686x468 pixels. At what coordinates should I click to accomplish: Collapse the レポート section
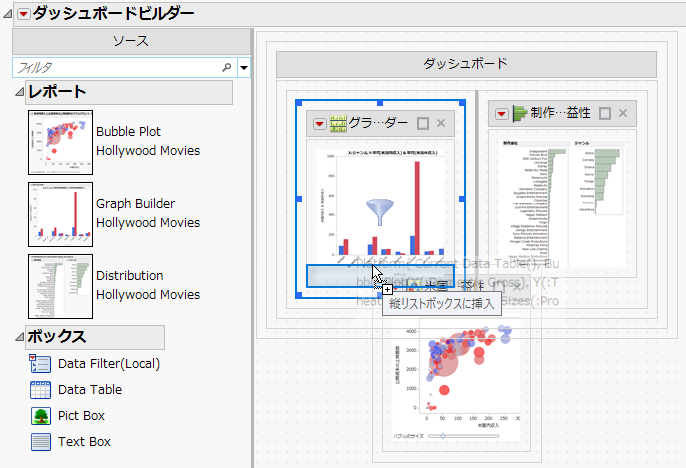pyautogui.click(x=19, y=92)
